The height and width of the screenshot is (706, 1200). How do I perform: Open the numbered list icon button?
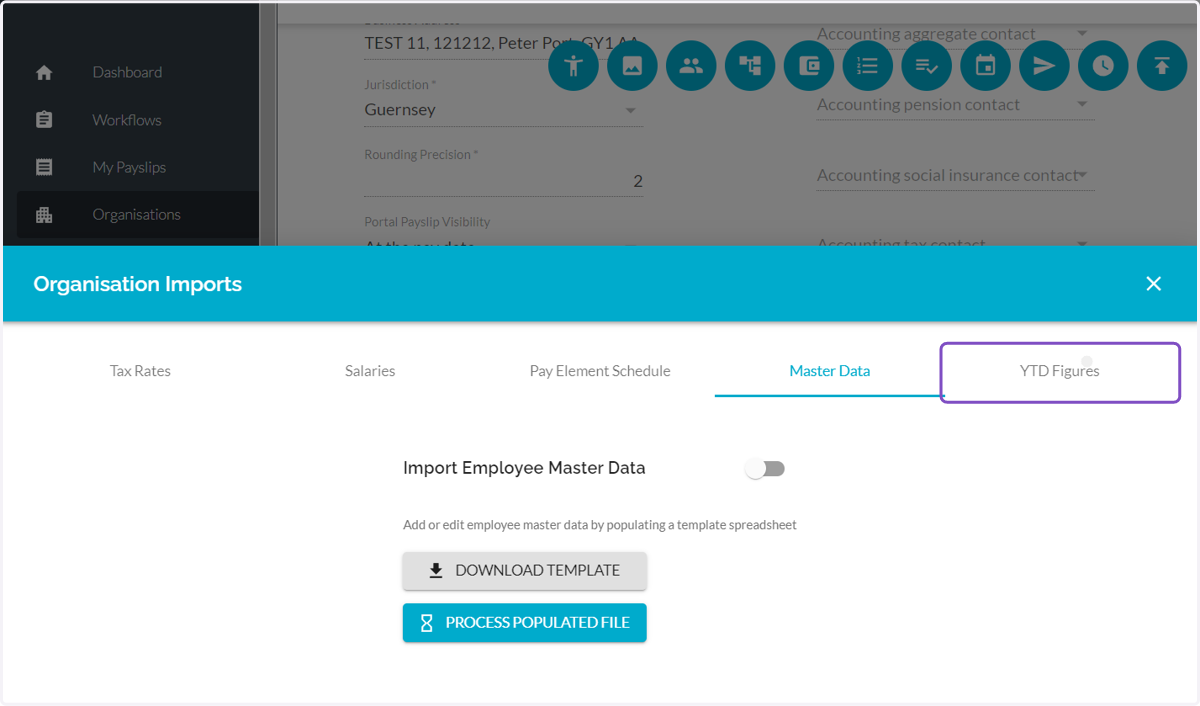[868, 65]
